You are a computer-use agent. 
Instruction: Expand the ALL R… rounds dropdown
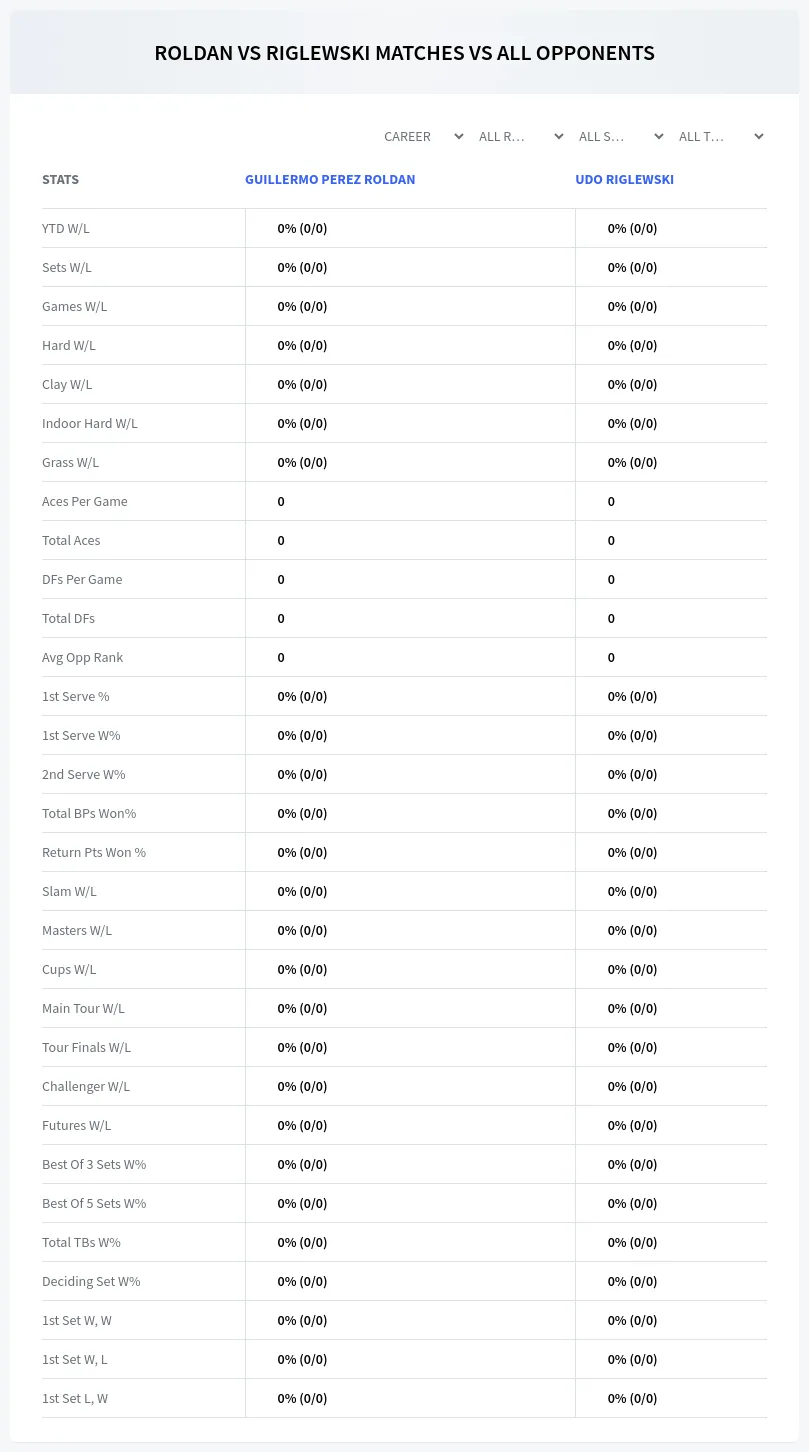tap(520, 136)
